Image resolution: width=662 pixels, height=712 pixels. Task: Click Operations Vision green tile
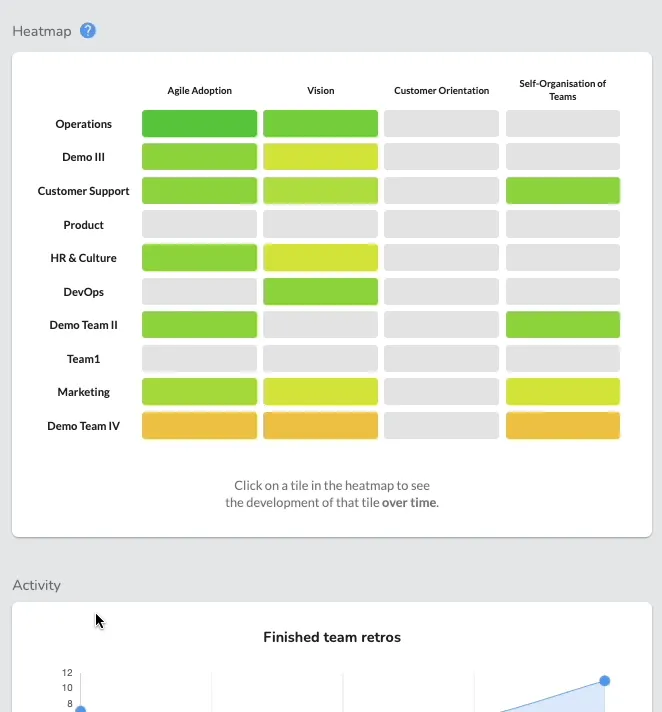(x=320, y=124)
